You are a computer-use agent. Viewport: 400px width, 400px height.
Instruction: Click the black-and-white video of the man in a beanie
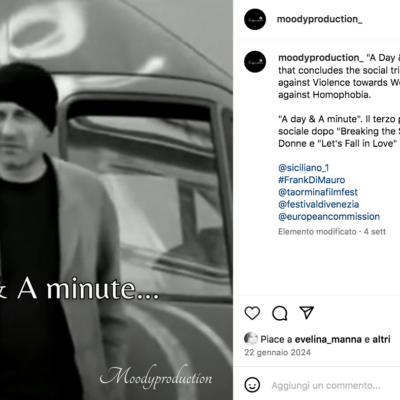116,200
